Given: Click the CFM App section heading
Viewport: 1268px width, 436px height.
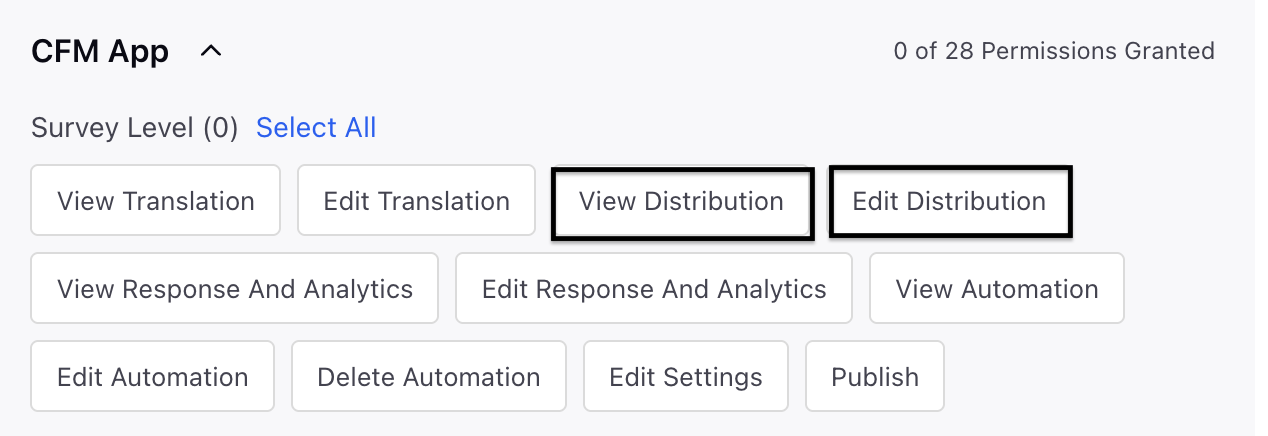Looking at the screenshot, I should pyautogui.click(x=100, y=51).
